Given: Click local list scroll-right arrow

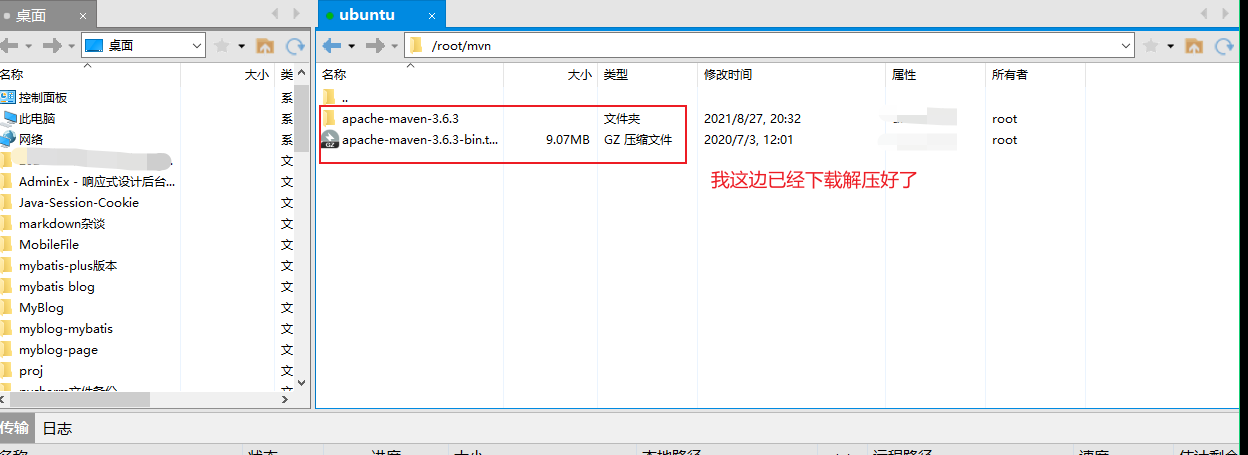Looking at the screenshot, I should pos(287,400).
